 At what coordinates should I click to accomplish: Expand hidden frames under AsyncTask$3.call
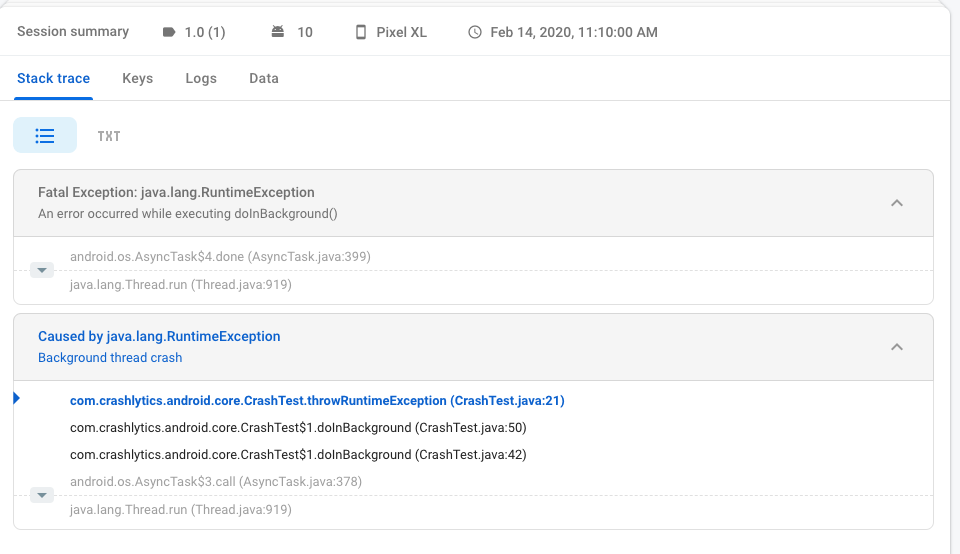click(x=42, y=495)
